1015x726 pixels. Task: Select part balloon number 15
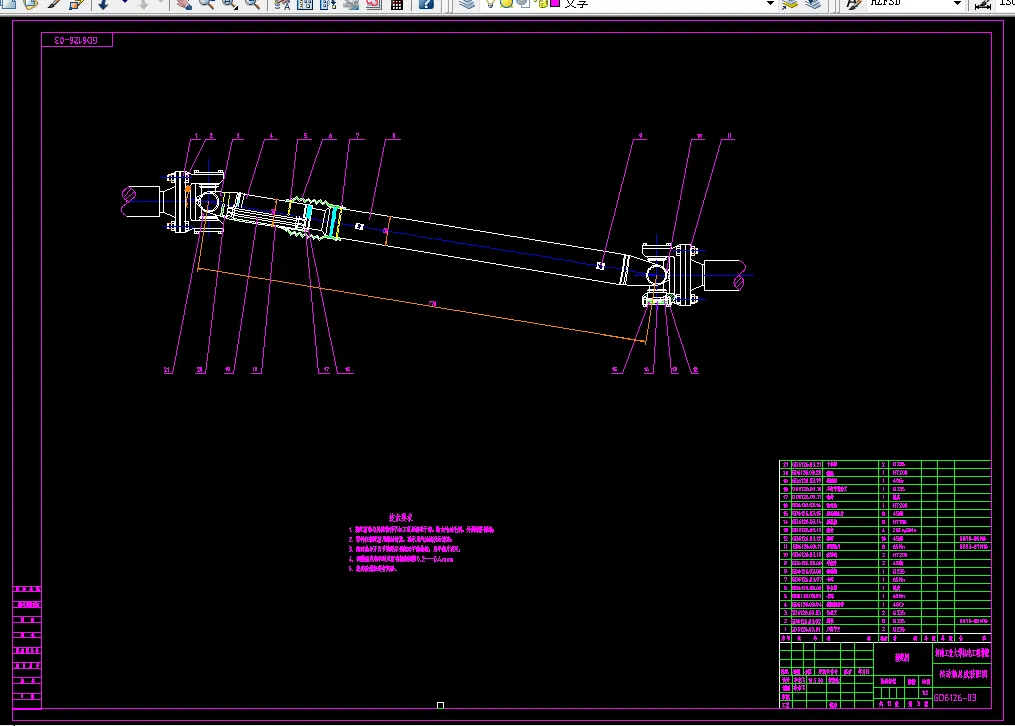614,370
